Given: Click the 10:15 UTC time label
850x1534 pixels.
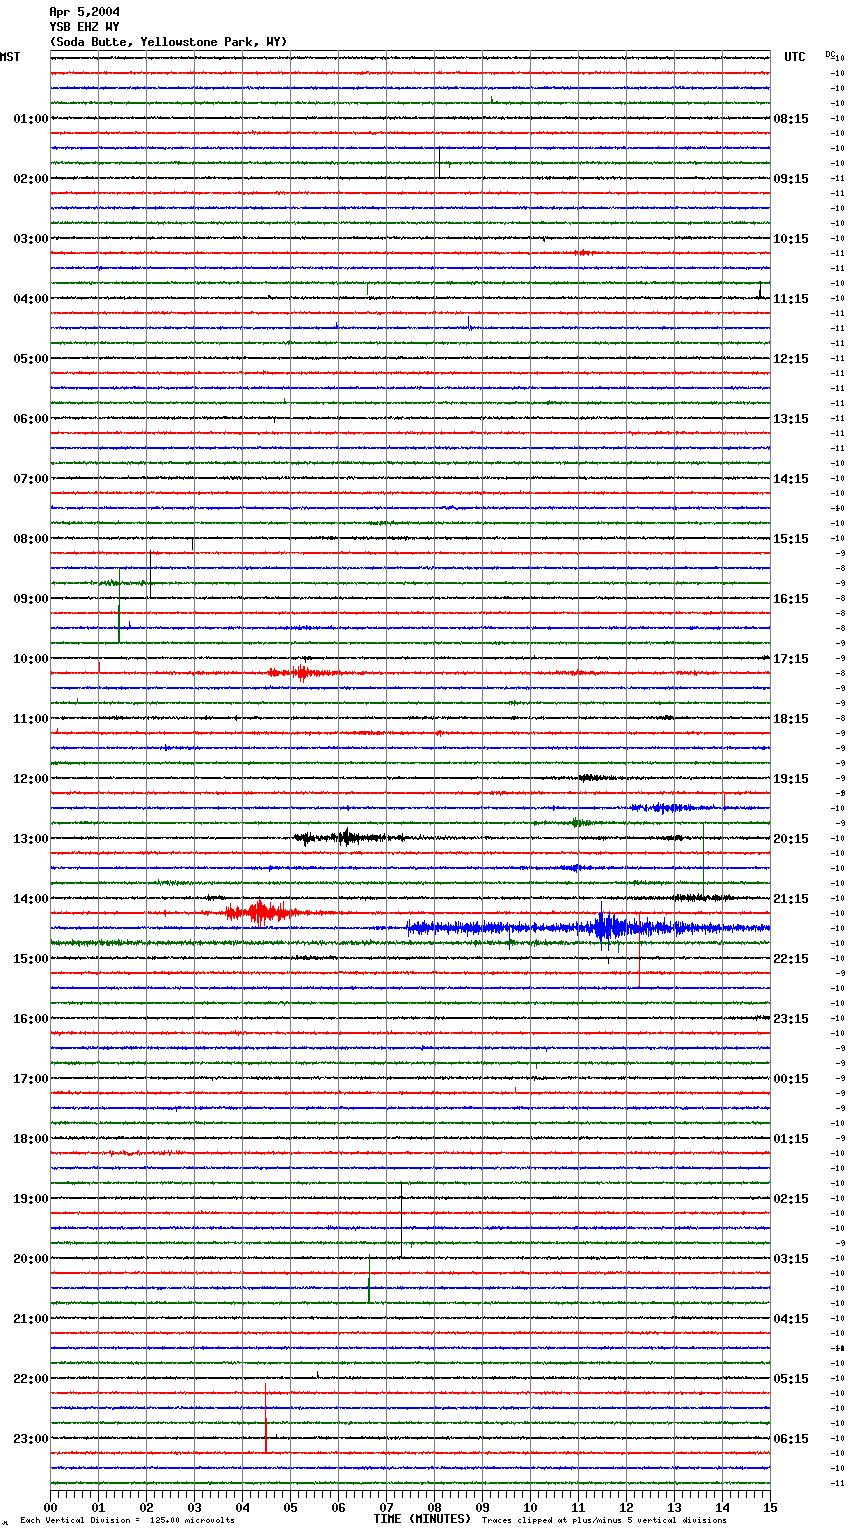Looking at the screenshot, I should (791, 239).
